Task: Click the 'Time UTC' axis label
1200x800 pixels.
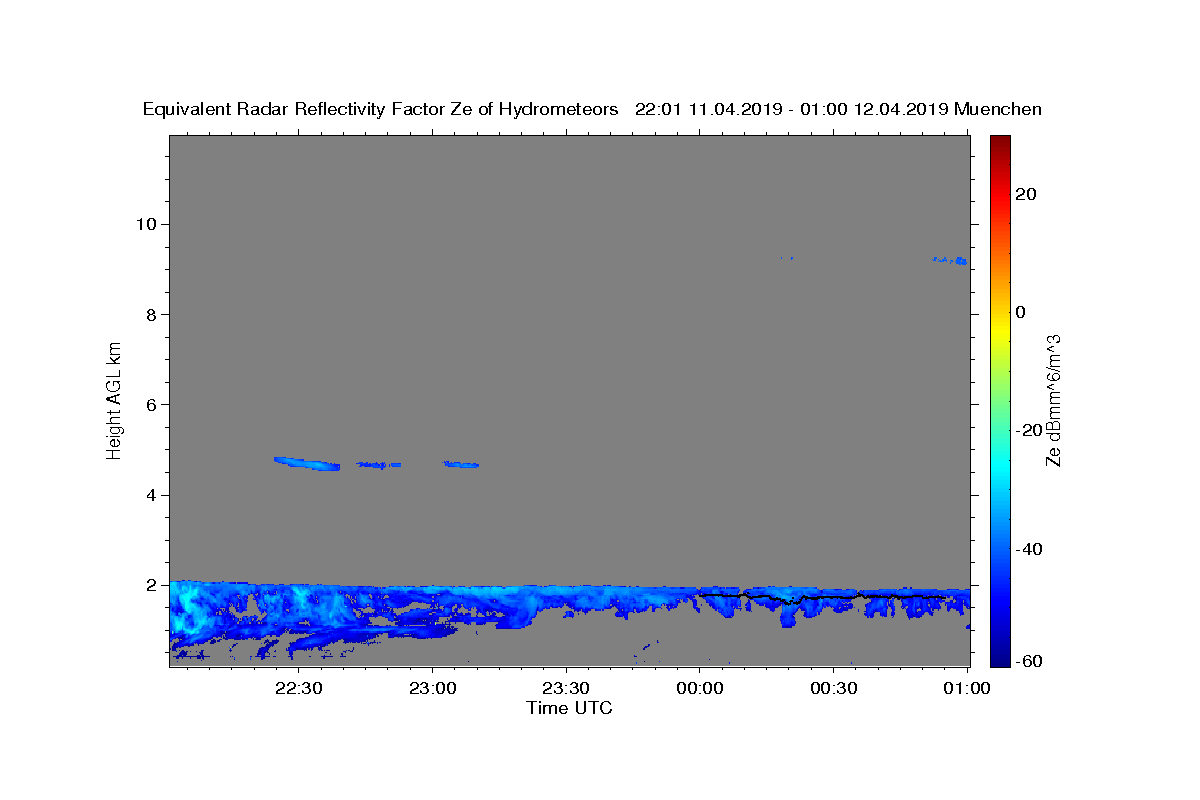Action: [x=569, y=708]
